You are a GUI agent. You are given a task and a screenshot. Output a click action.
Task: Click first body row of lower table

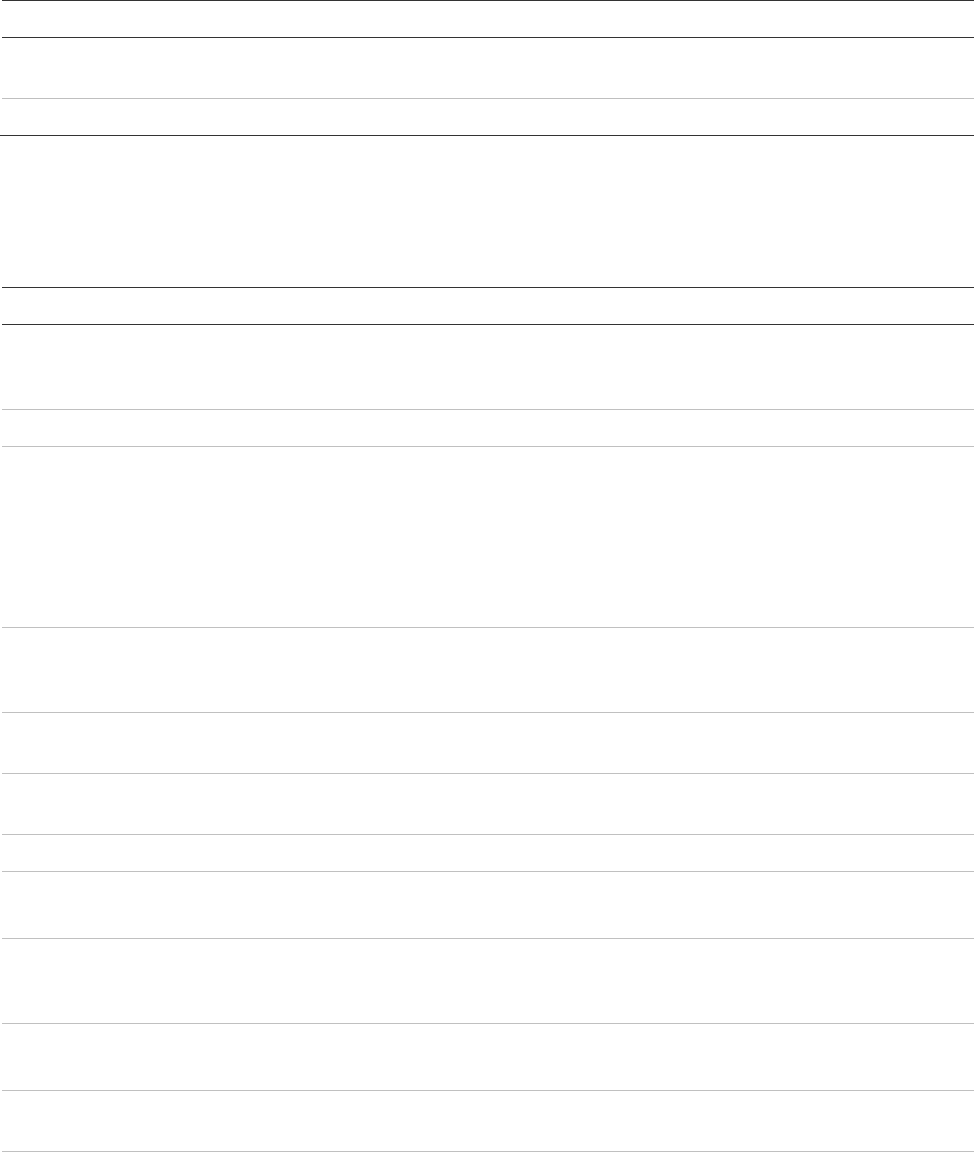point(487,366)
